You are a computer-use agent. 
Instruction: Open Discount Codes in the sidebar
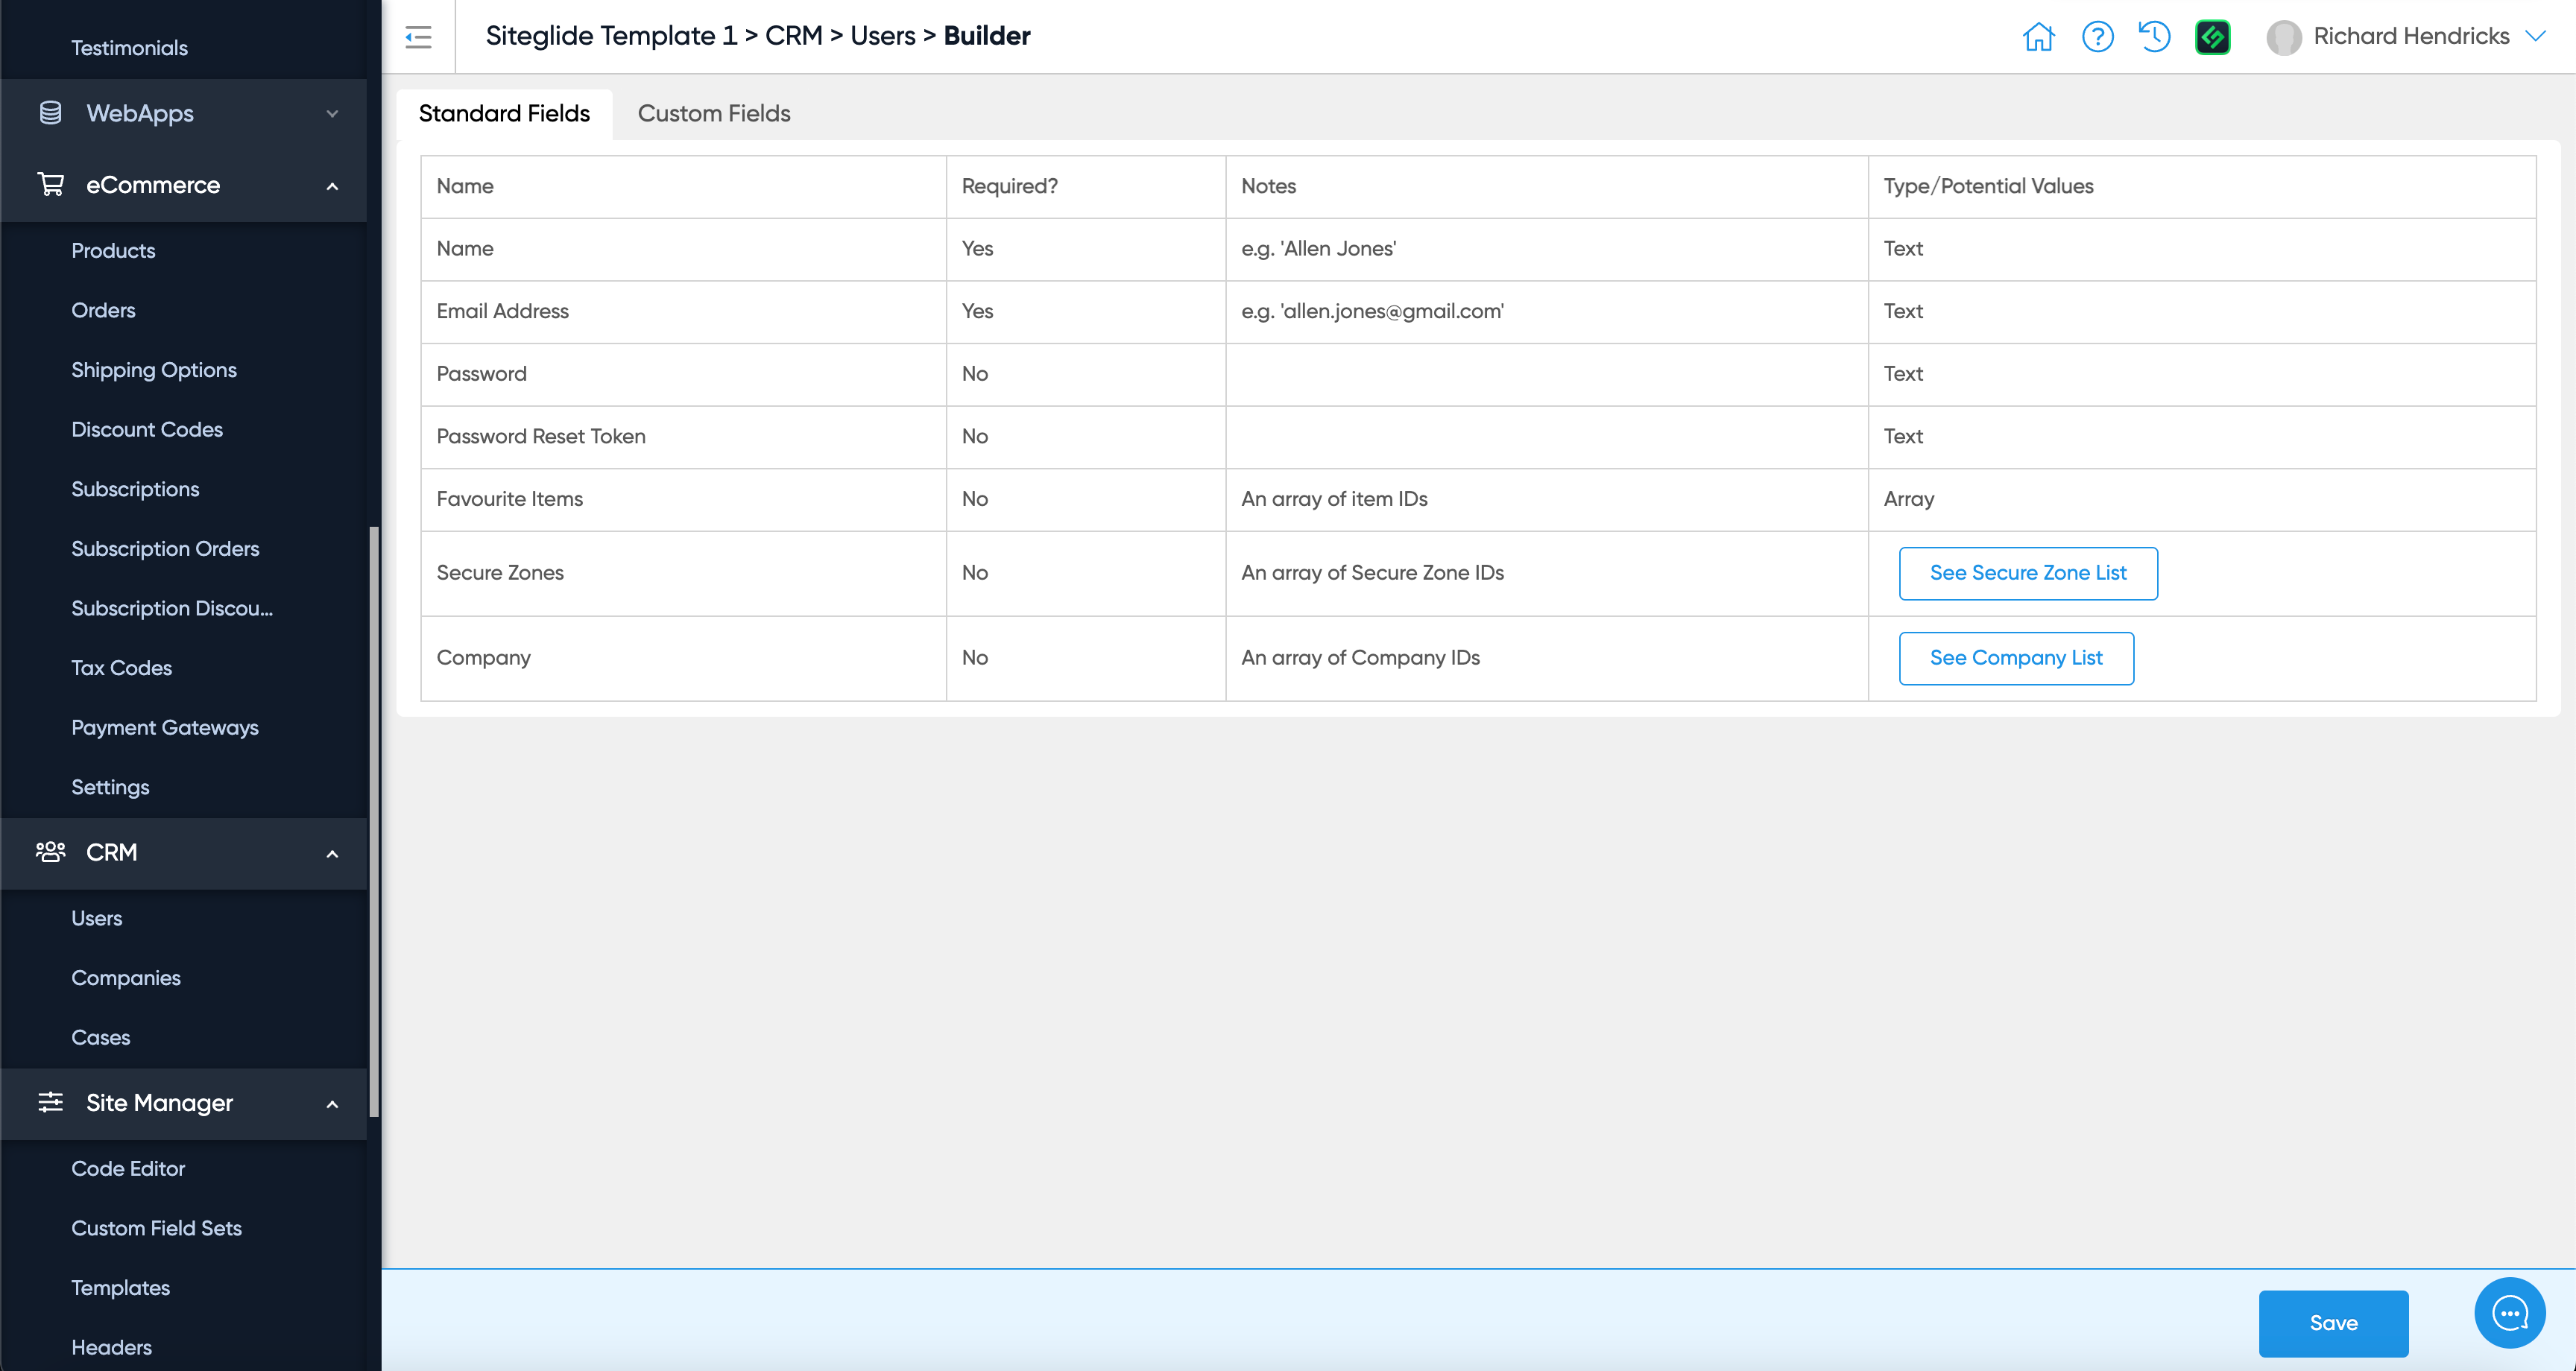pyautogui.click(x=147, y=430)
